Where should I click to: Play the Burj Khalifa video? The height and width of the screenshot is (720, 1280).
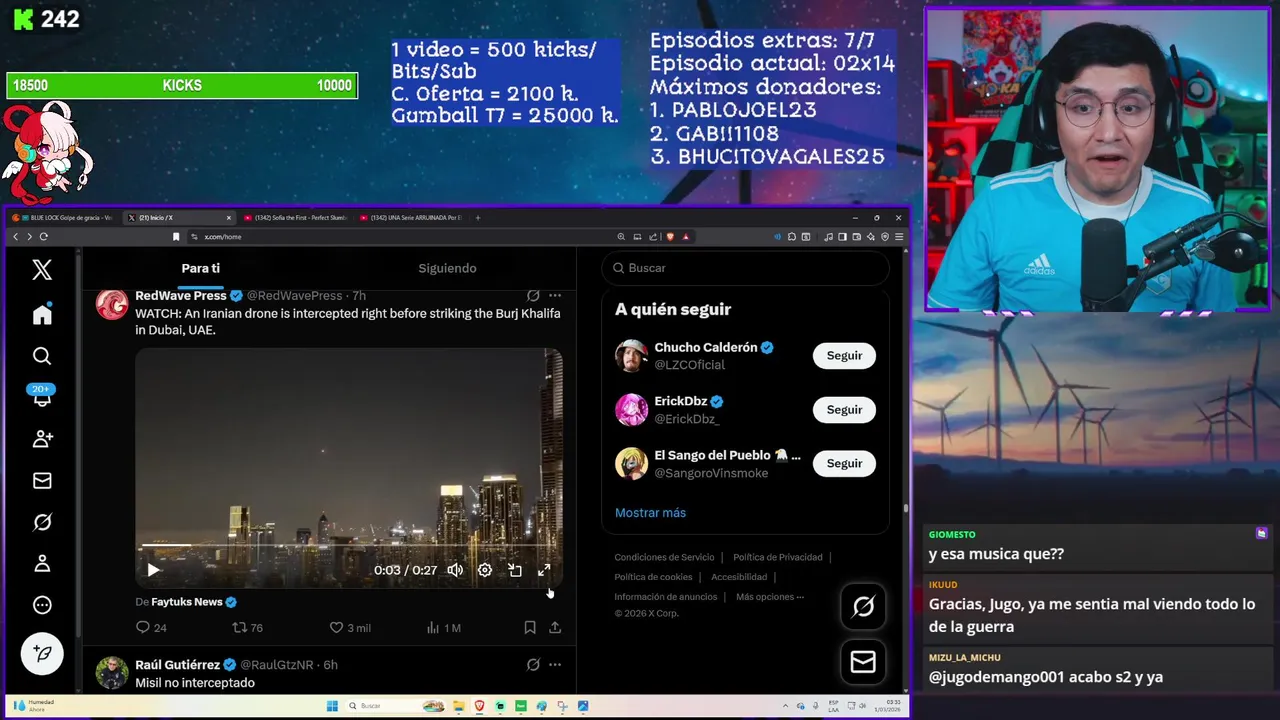point(153,570)
